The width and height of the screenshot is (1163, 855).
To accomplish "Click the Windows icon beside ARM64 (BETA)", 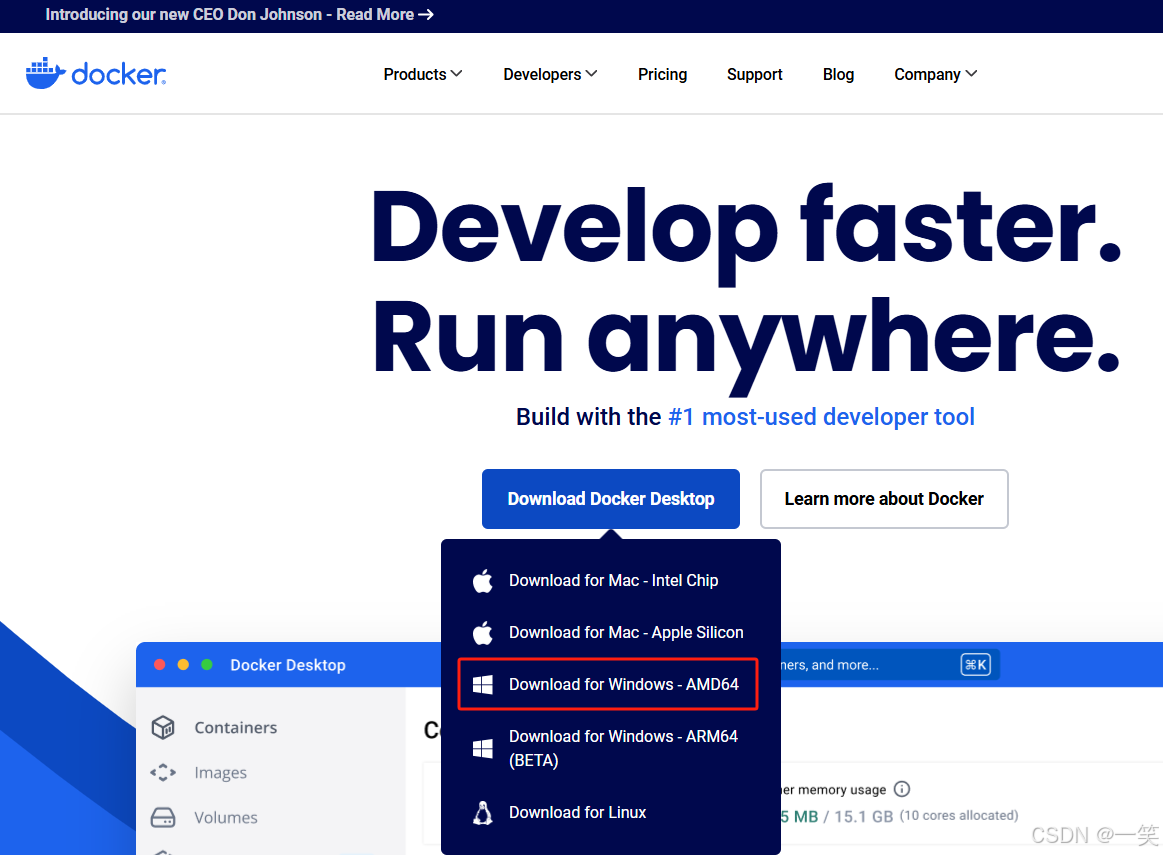I will [x=483, y=748].
